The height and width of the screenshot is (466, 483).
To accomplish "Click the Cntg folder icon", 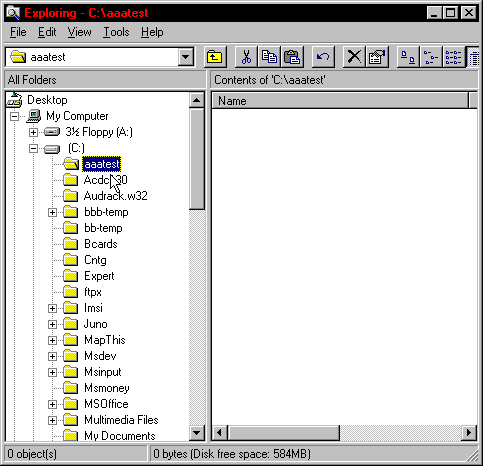I will pos(70,260).
